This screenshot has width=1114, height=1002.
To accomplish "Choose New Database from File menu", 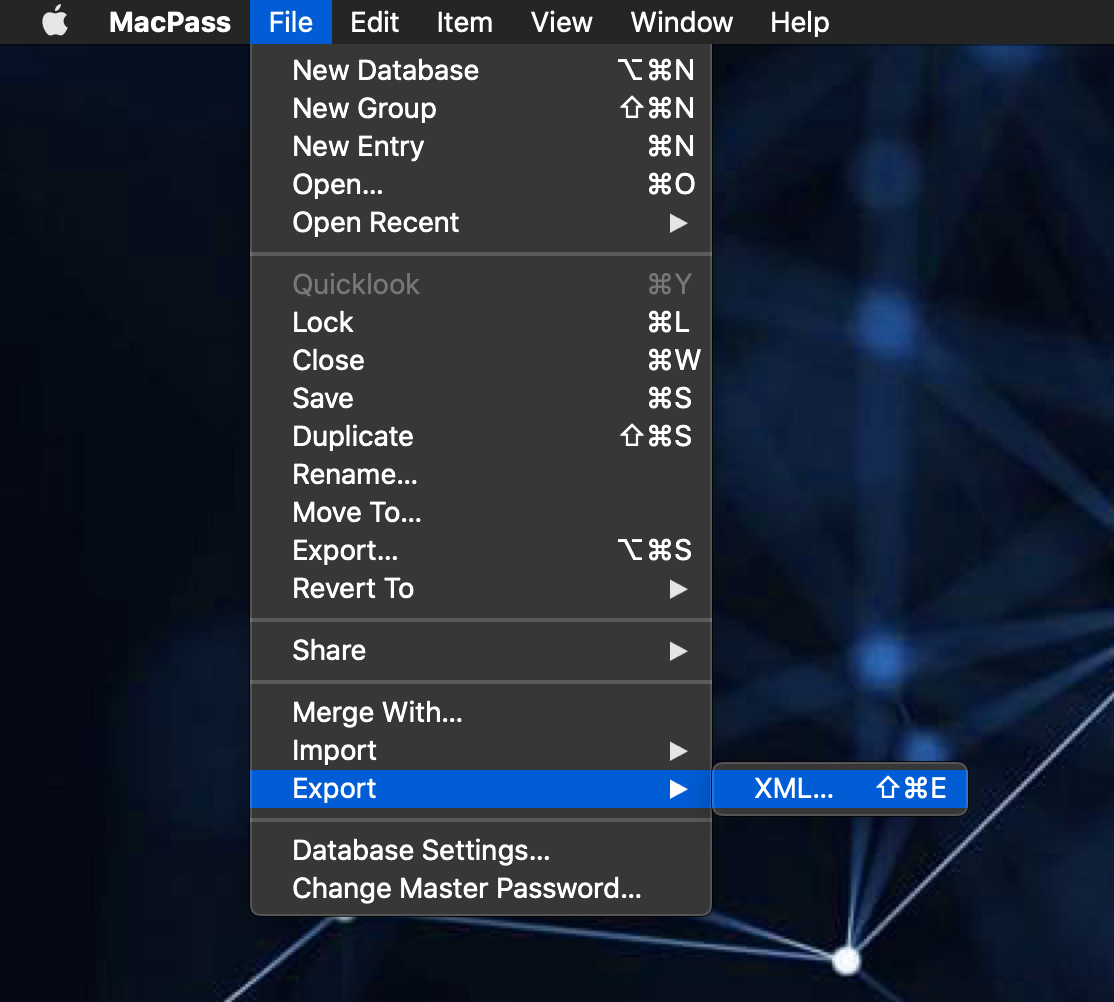I will click(x=385, y=70).
